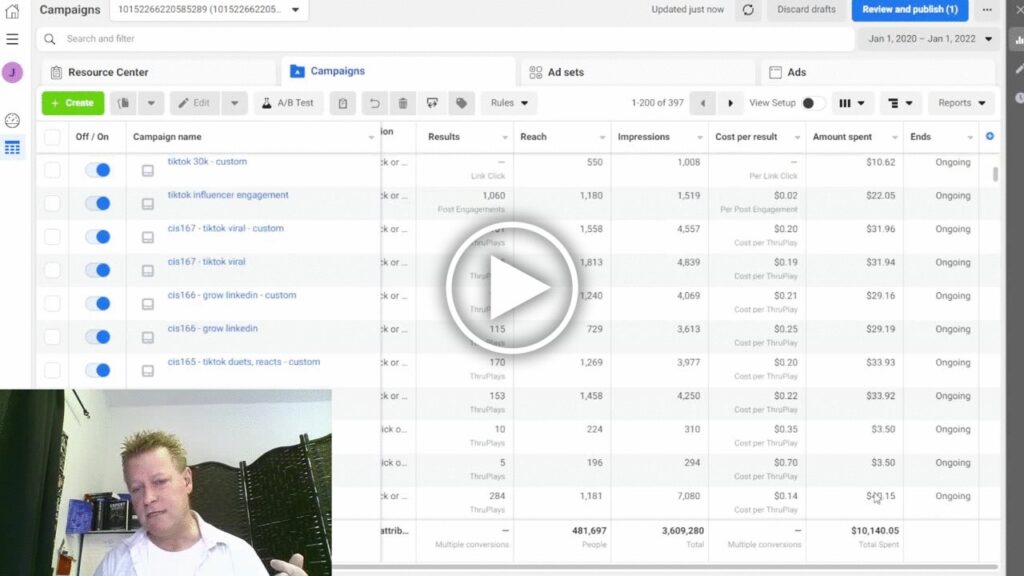Switch to the Resource Center tab
Image resolution: width=1024 pixels, height=576 pixels.
pos(159,72)
